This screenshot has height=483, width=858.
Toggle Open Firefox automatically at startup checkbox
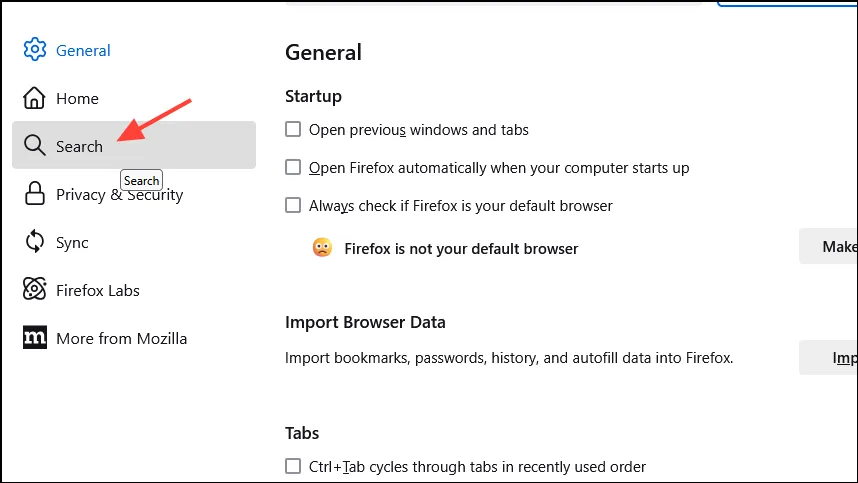pyautogui.click(x=293, y=168)
